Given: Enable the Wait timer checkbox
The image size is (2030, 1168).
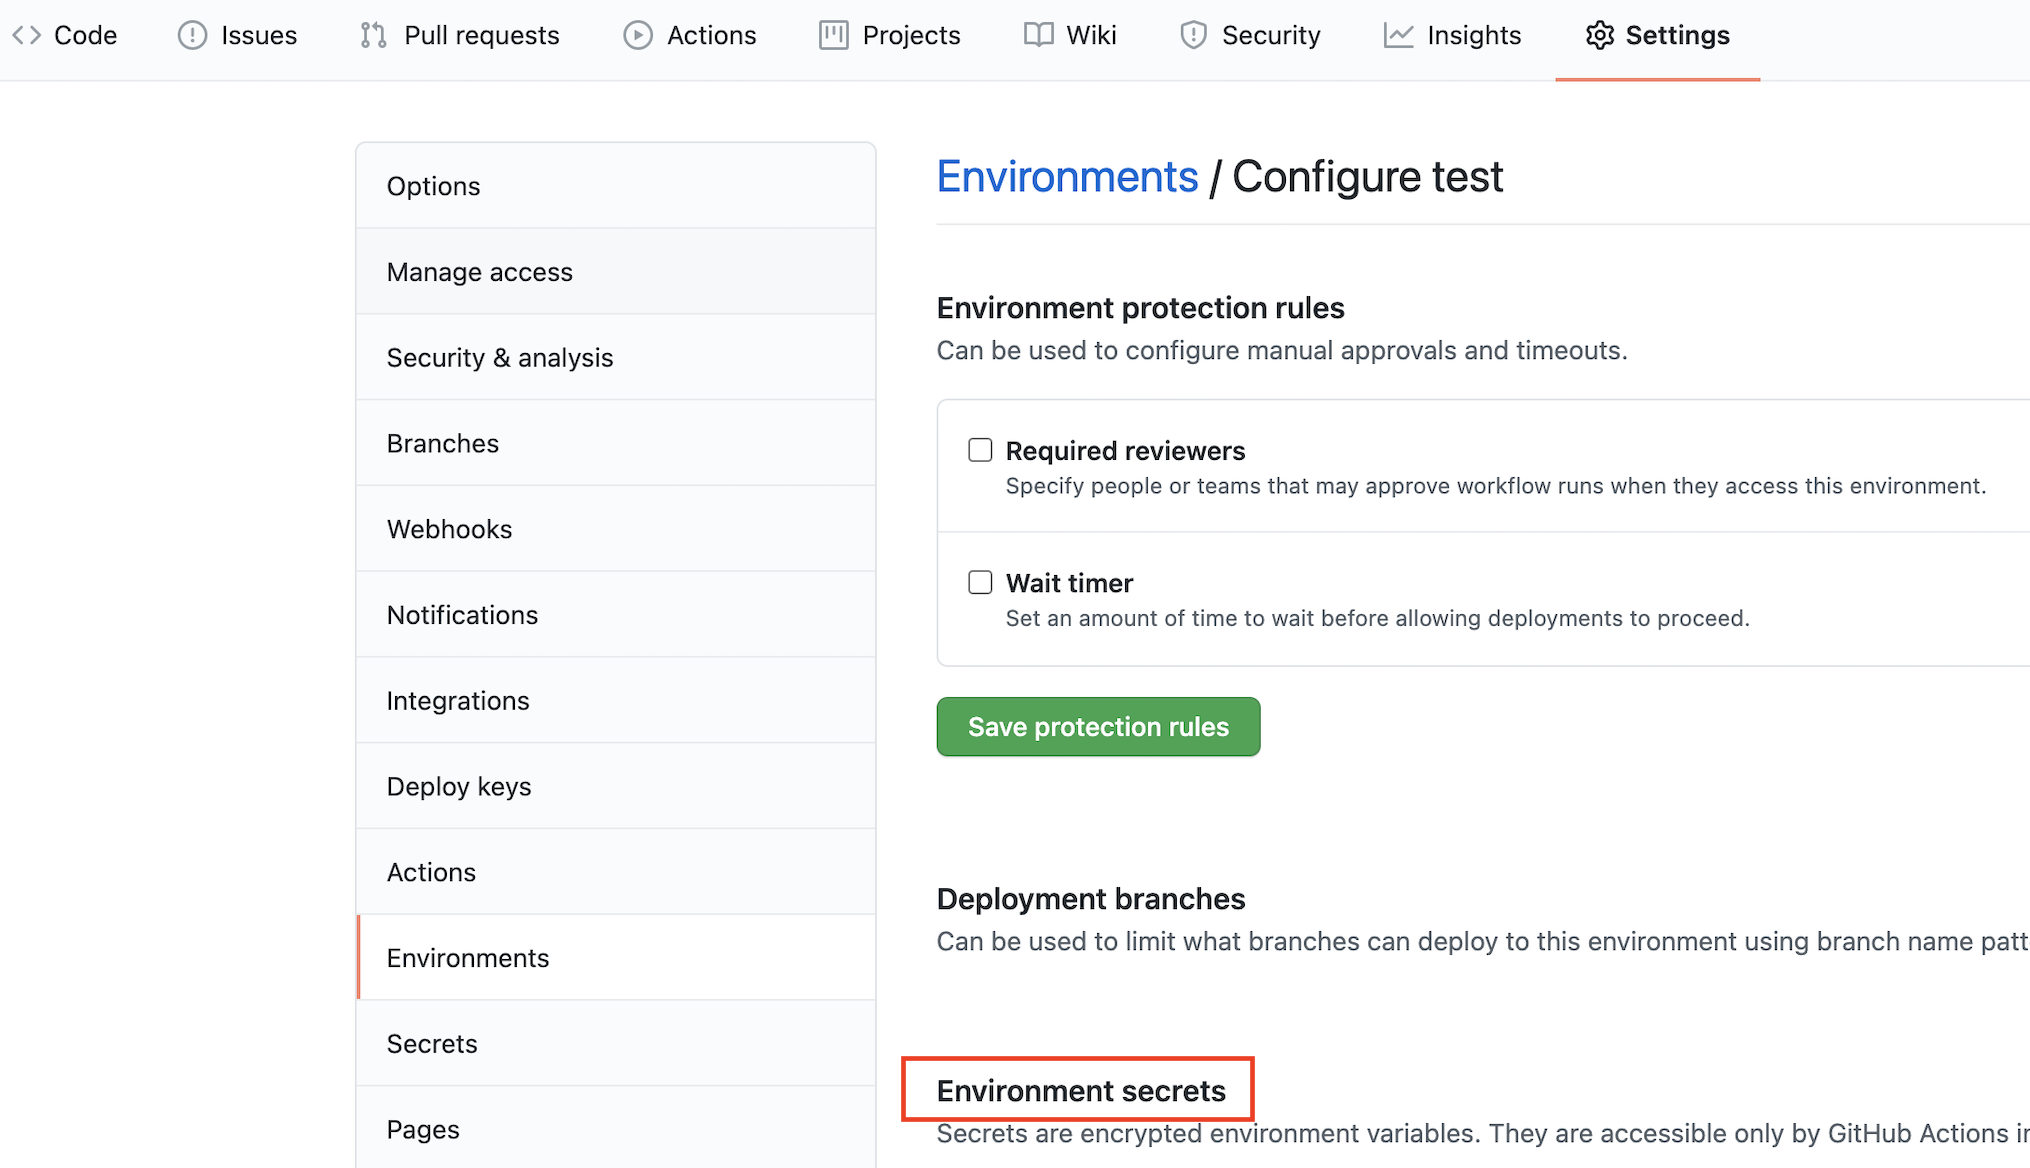Looking at the screenshot, I should point(980,582).
